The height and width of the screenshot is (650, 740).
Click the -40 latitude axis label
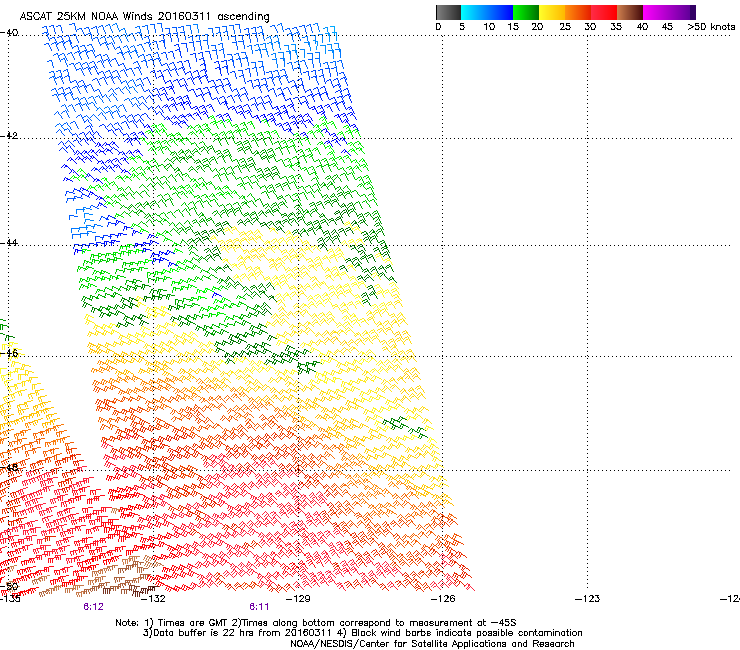coord(9,33)
